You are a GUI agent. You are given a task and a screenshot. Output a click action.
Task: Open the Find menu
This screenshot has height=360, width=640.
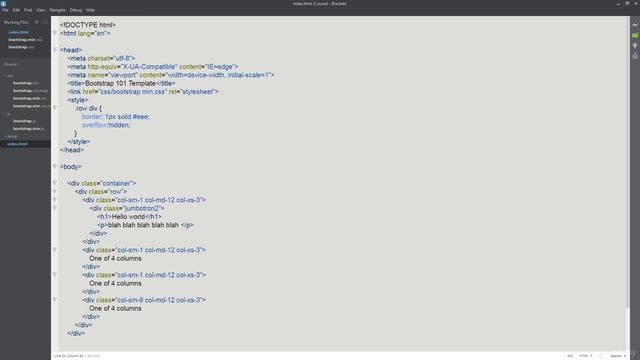pyautogui.click(x=28, y=10)
